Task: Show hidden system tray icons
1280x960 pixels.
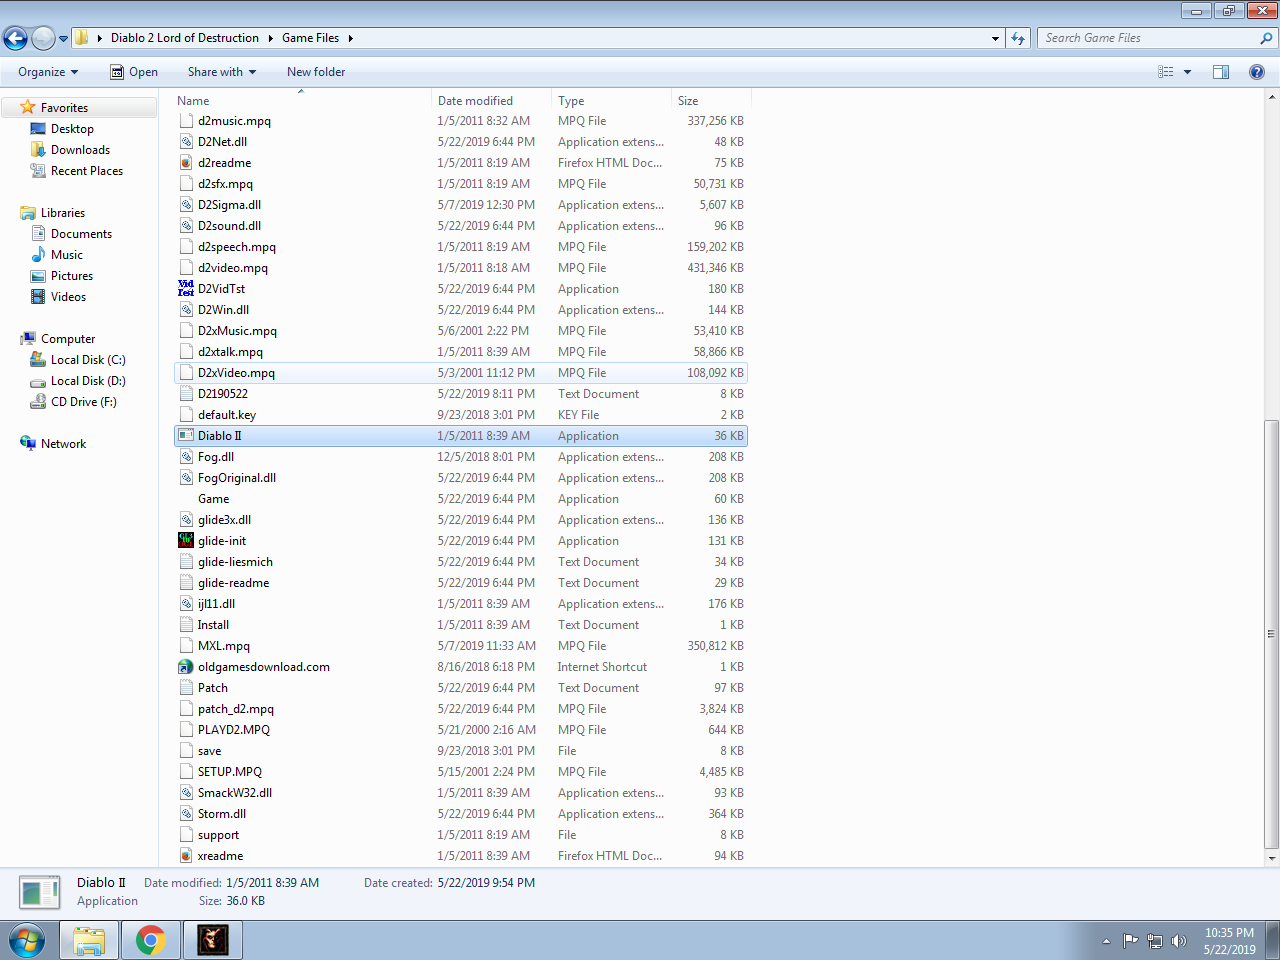Action: tap(1106, 941)
